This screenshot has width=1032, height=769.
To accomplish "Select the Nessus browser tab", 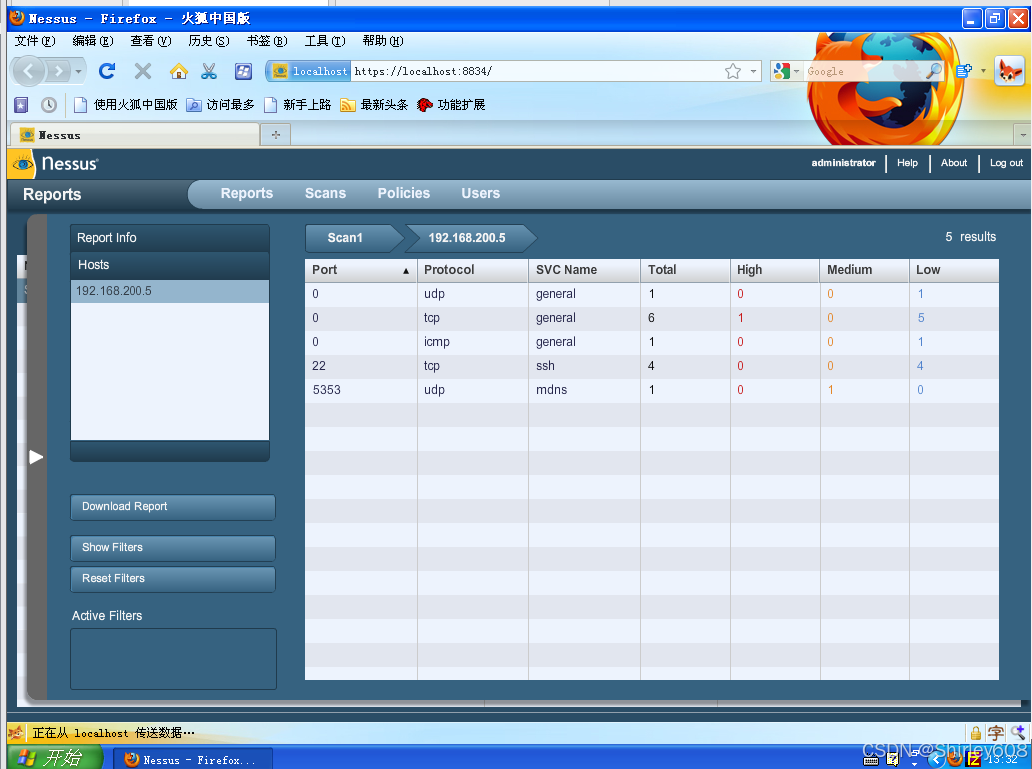I will pos(134,135).
